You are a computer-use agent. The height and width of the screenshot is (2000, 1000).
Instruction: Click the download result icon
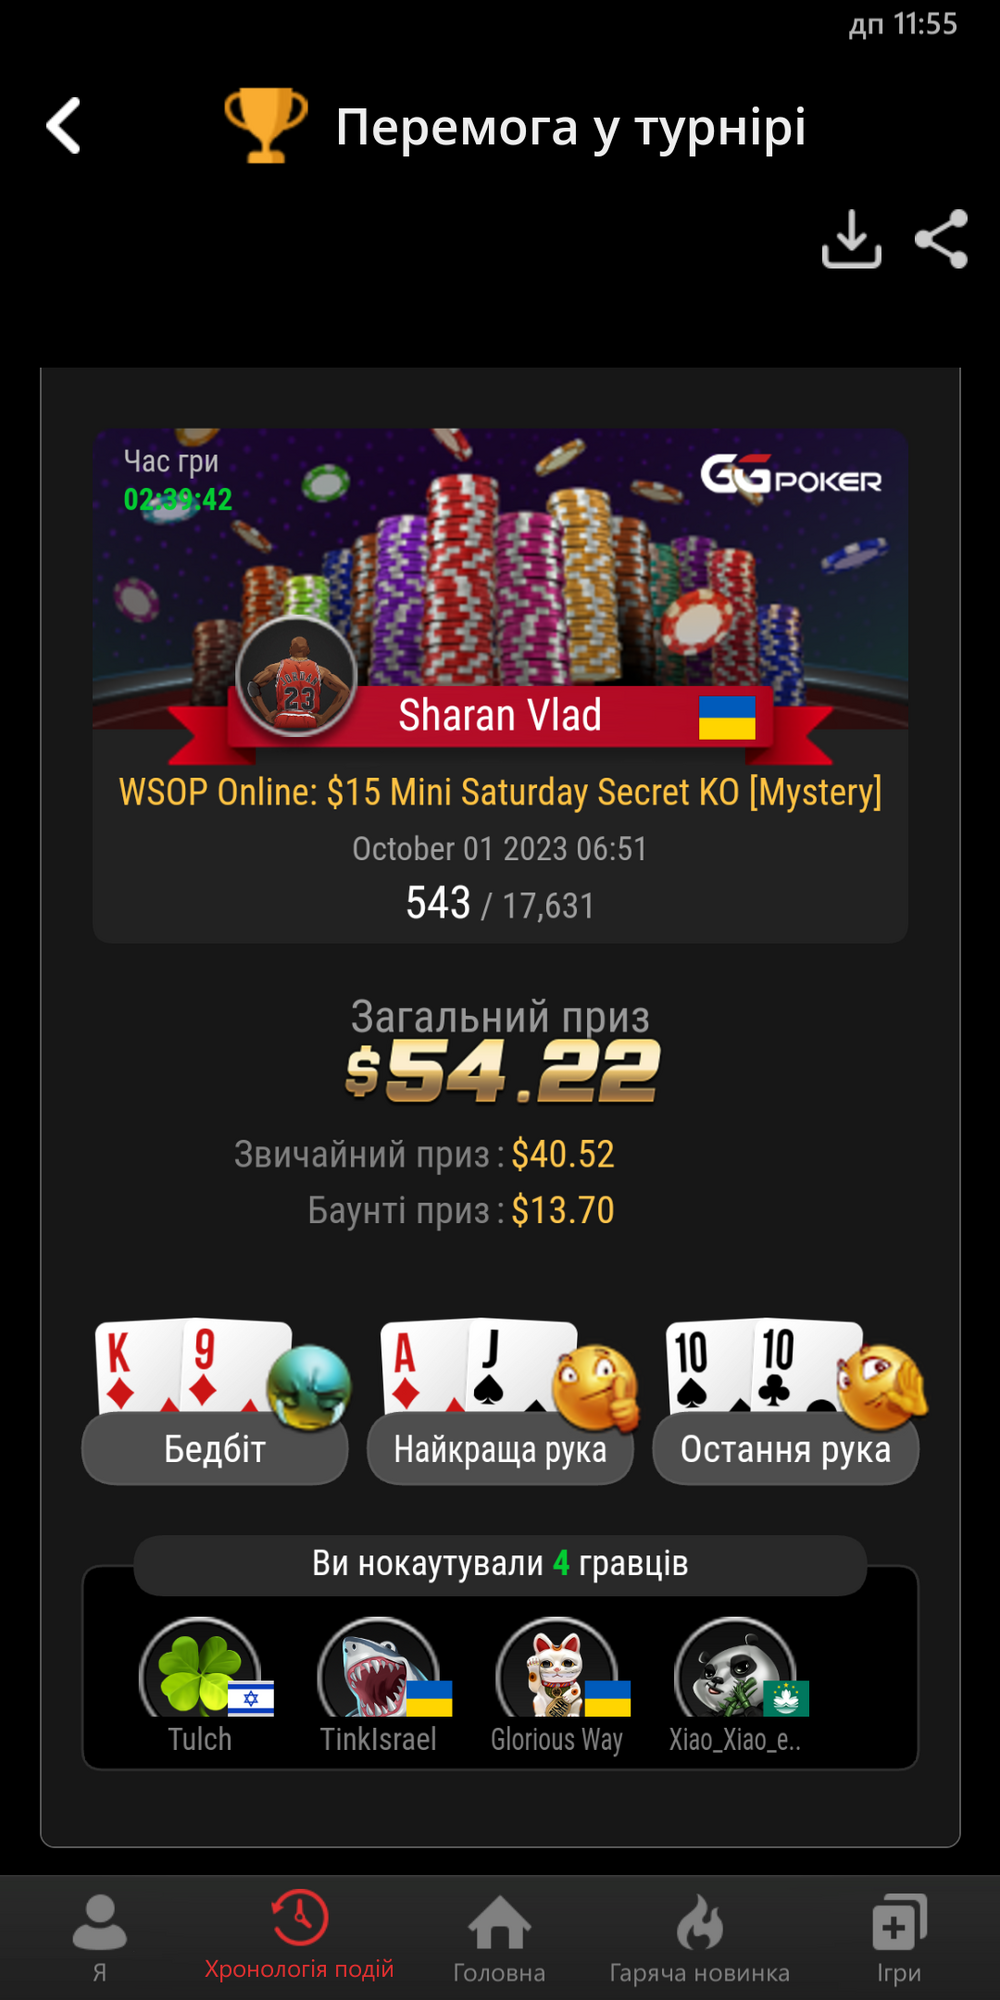(x=851, y=239)
